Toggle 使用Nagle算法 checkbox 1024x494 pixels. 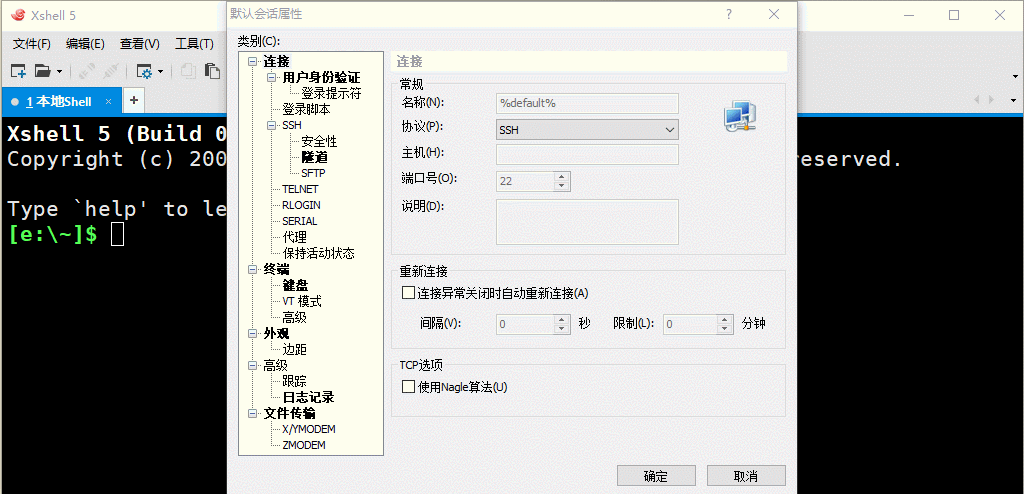pyautogui.click(x=408, y=387)
